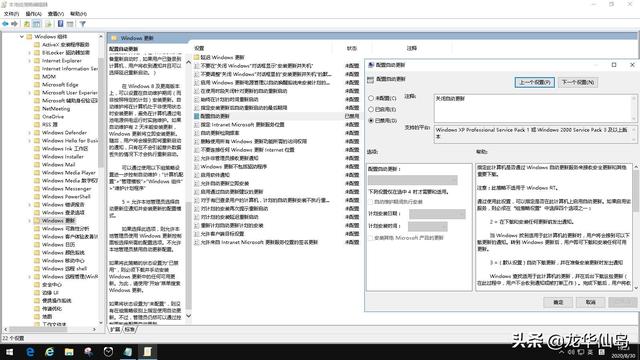This screenshot has height=360, width=640.
Task: Switch to the 扩展 tab
Action: 115,329
